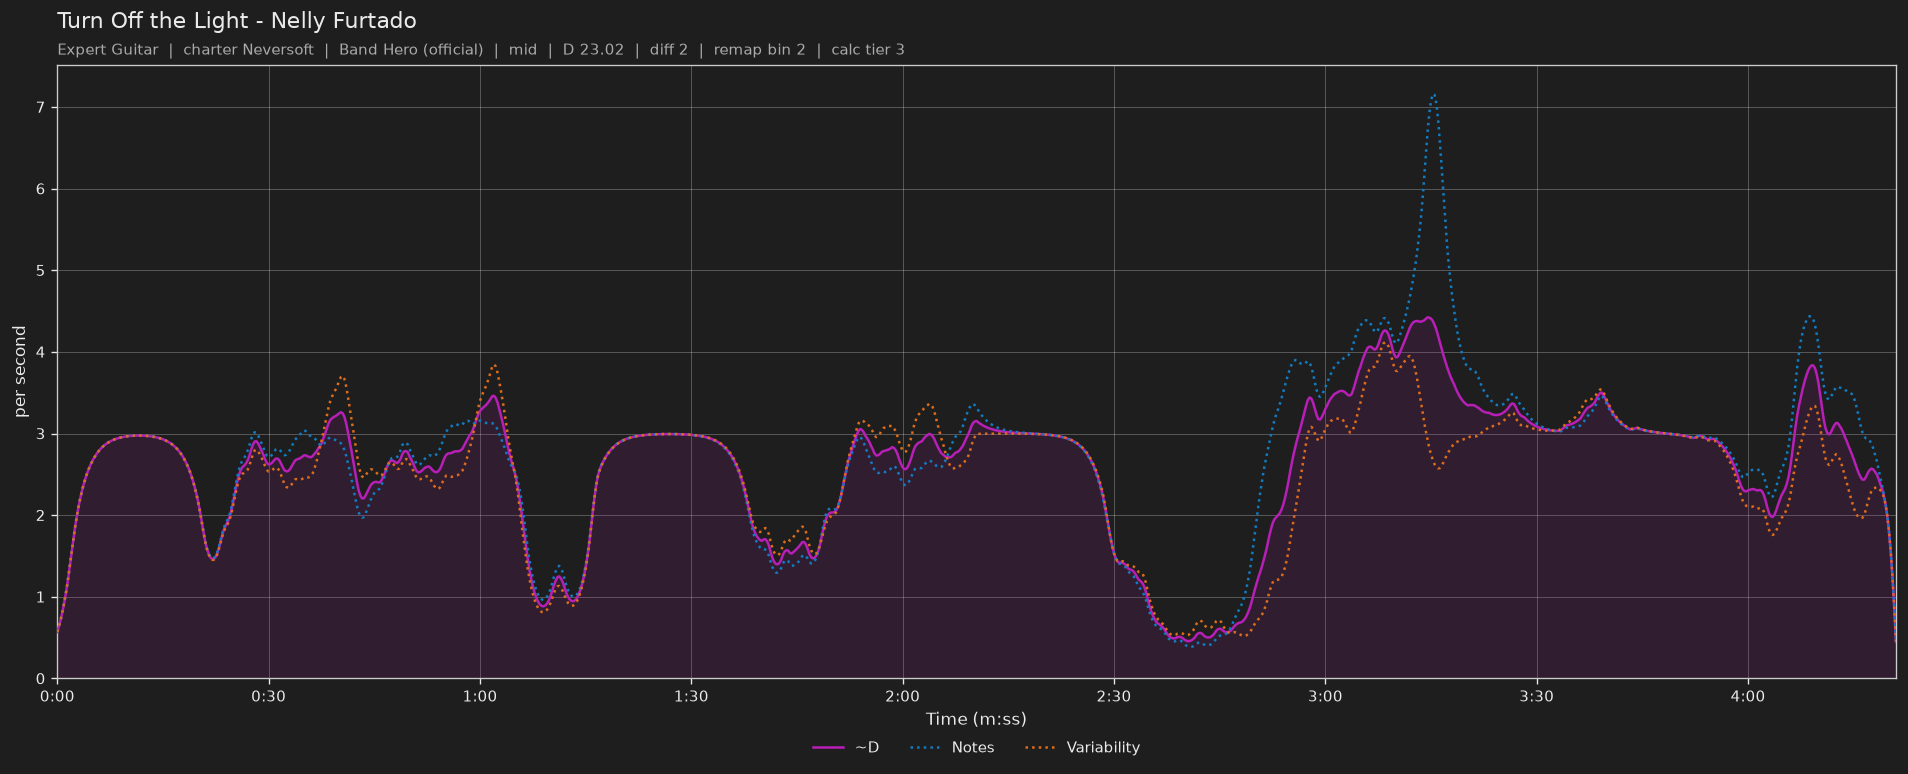
Task: Click the y-axis tick label "2"
Action: [42, 516]
